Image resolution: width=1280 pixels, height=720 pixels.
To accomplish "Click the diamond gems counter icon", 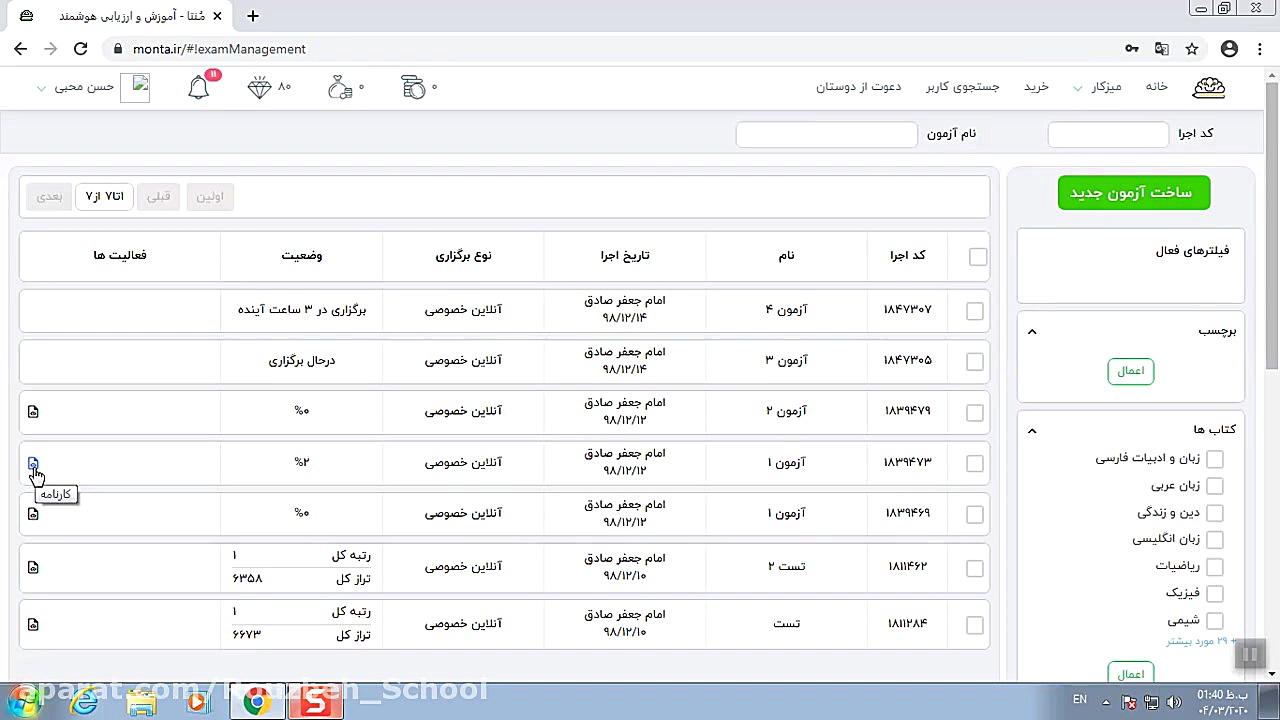I will (258, 86).
